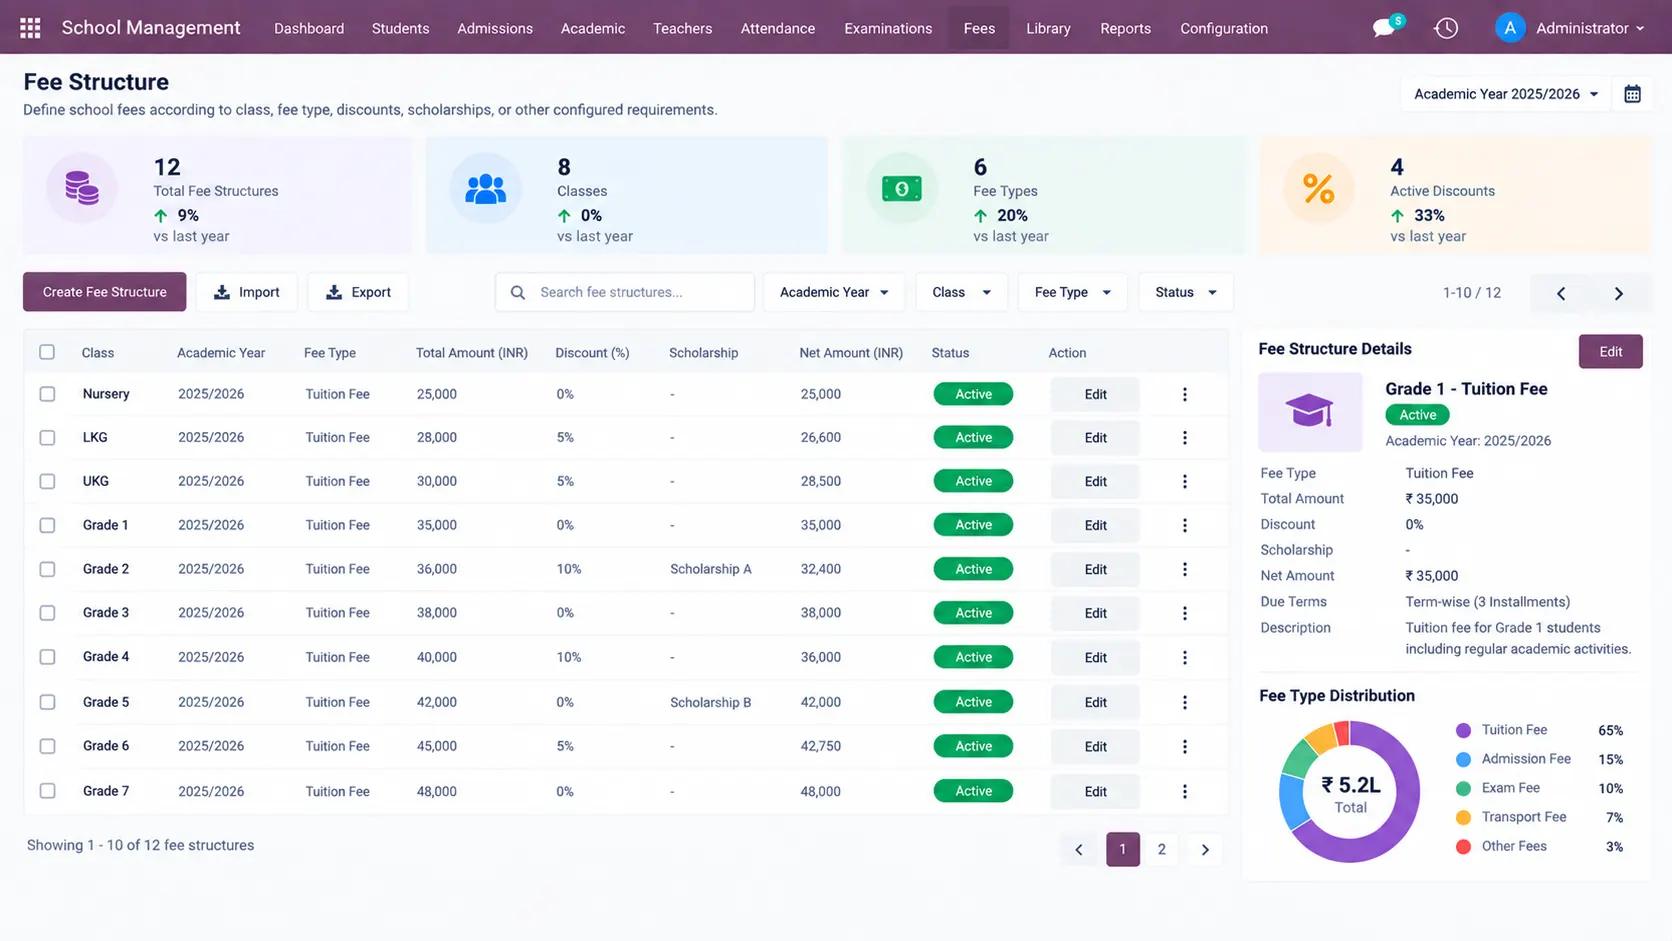The height and width of the screenshot is (941, 1672).
Task: Click the bottom pagination next arrow
Action: point(1205,849)
